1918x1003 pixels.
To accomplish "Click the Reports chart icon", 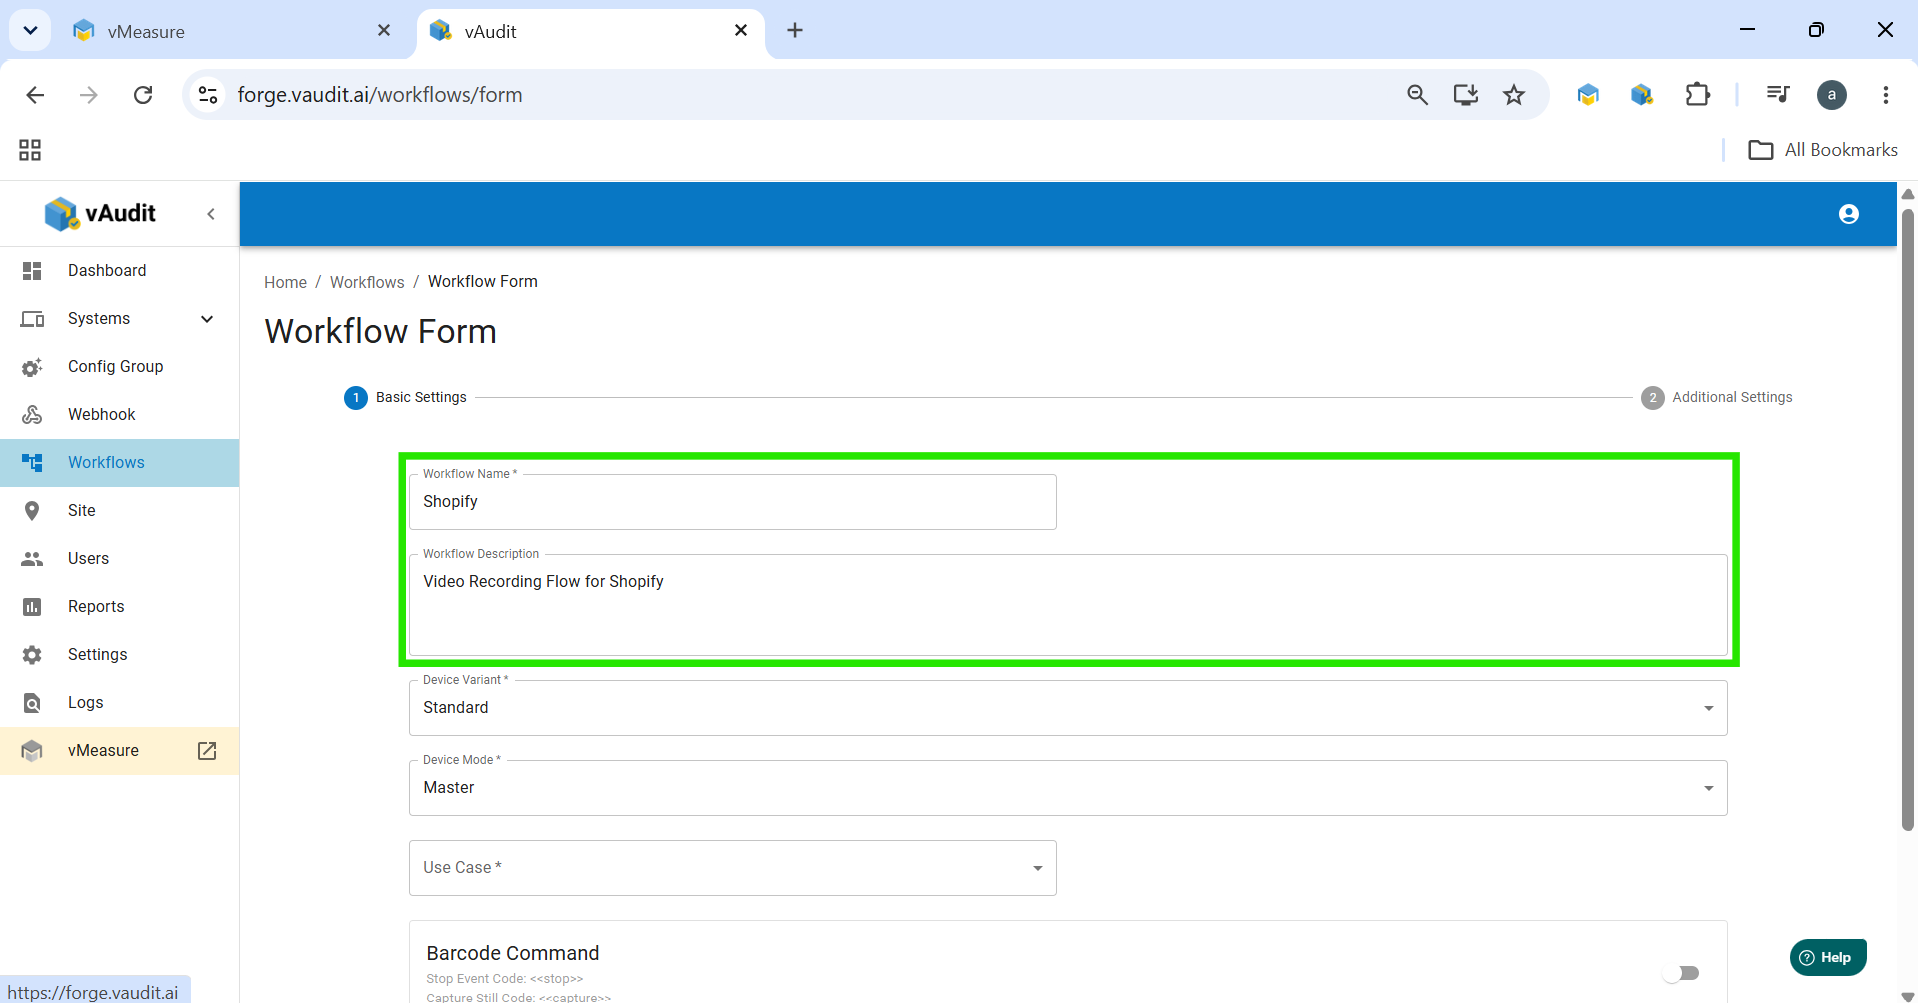I will coord(32,607).
